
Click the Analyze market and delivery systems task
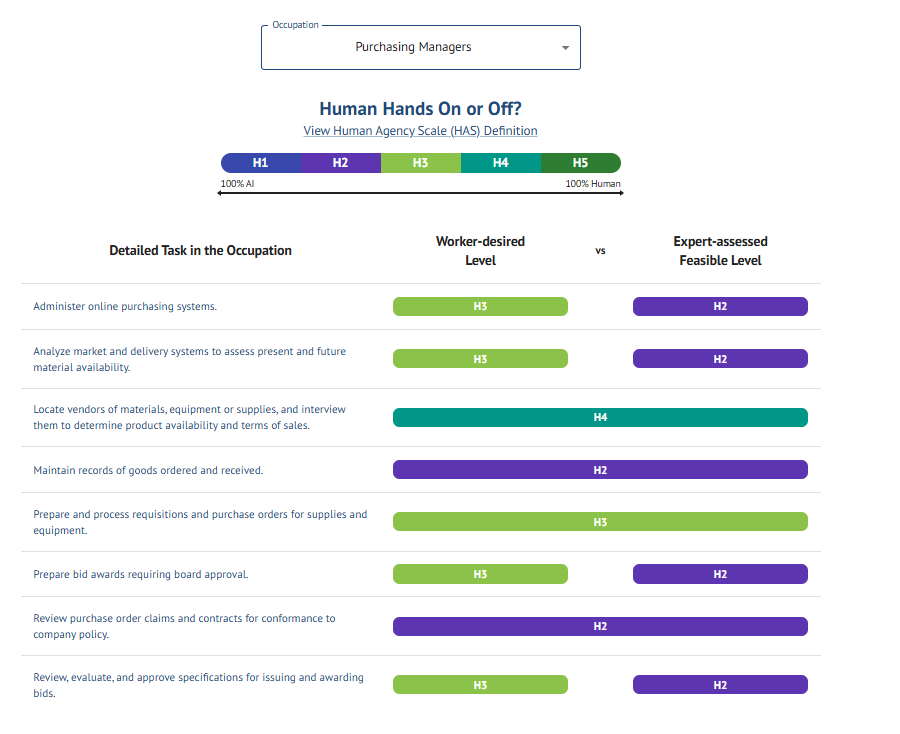click(x=190, y=359)
